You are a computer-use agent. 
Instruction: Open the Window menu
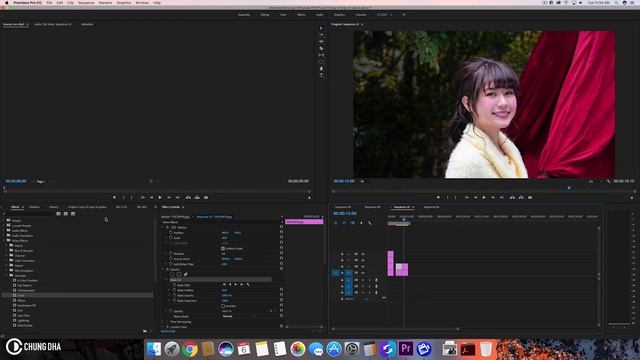point(142,2)
